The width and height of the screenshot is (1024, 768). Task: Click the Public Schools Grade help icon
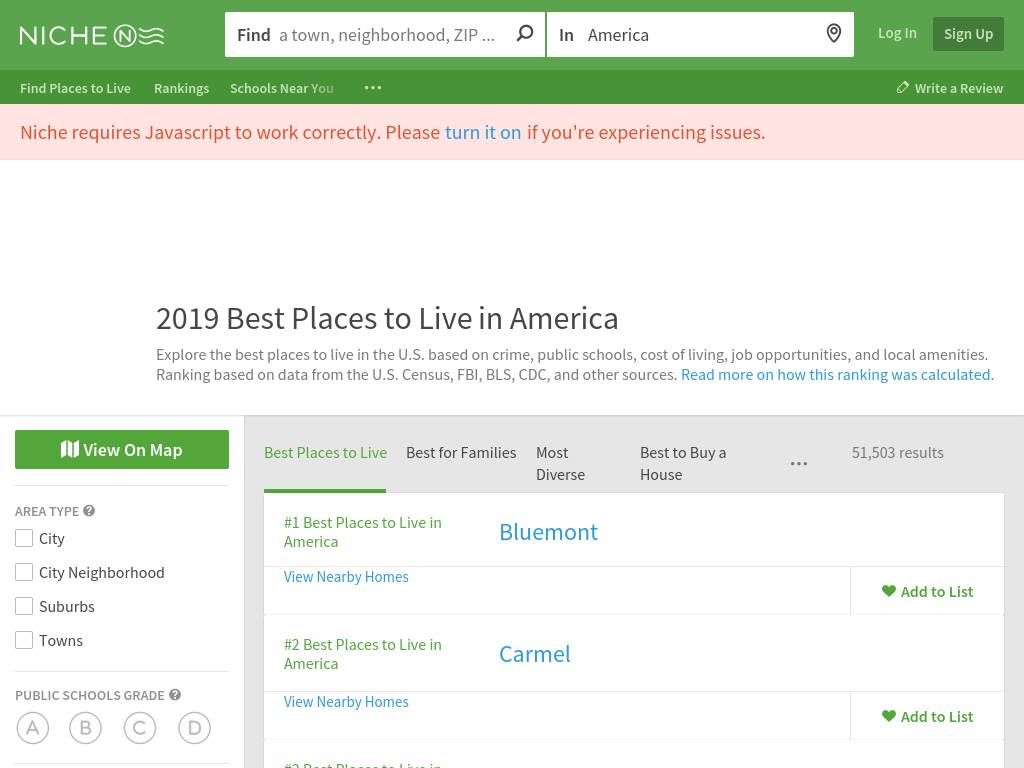[175, 695]
